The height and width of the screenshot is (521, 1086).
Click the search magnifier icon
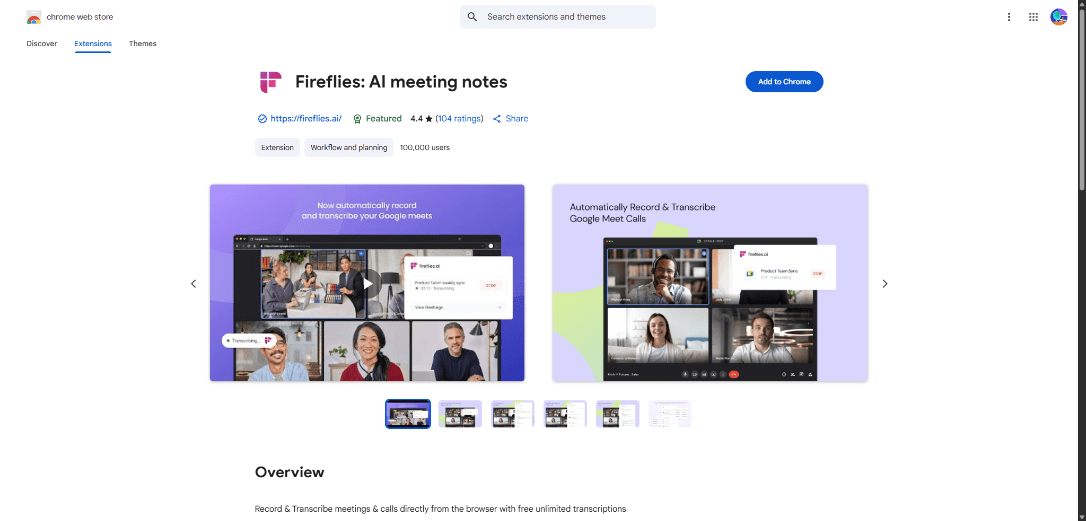pyautogui.click(x=473, y=17)
